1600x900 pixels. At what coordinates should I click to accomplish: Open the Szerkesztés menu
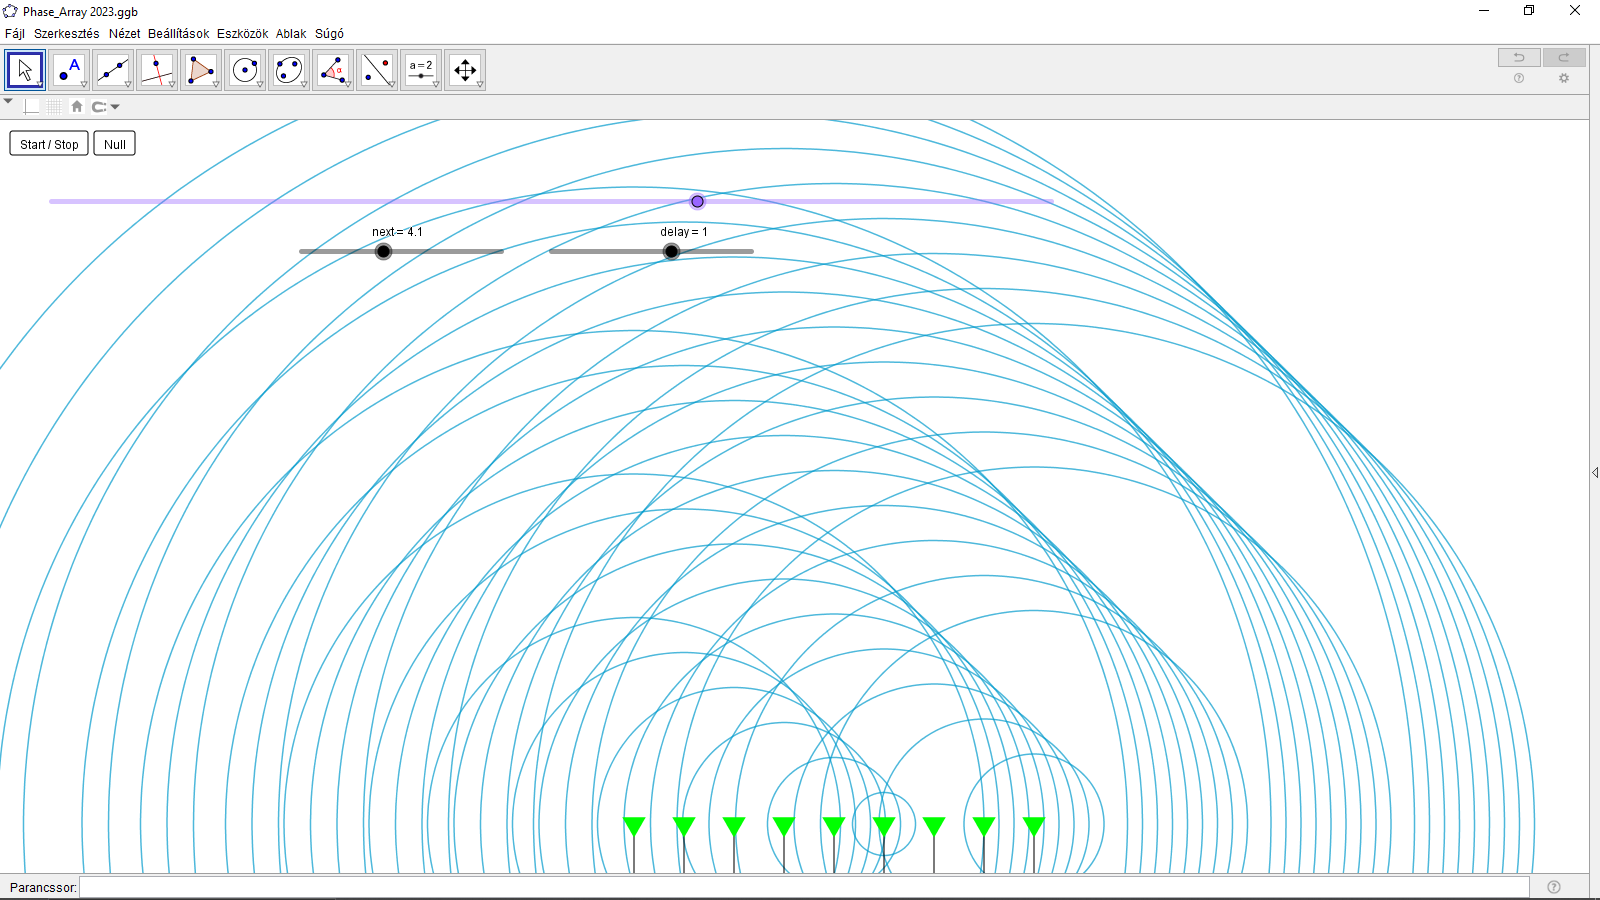[x=66, y=33]
